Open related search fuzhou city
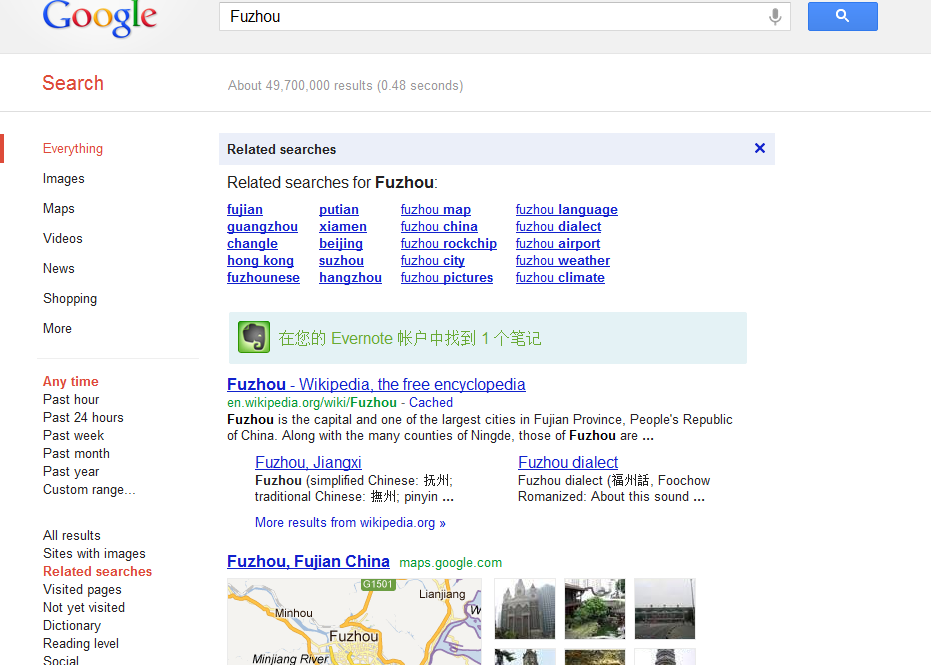This screenshot has width=931, height=665. [432, 261]
